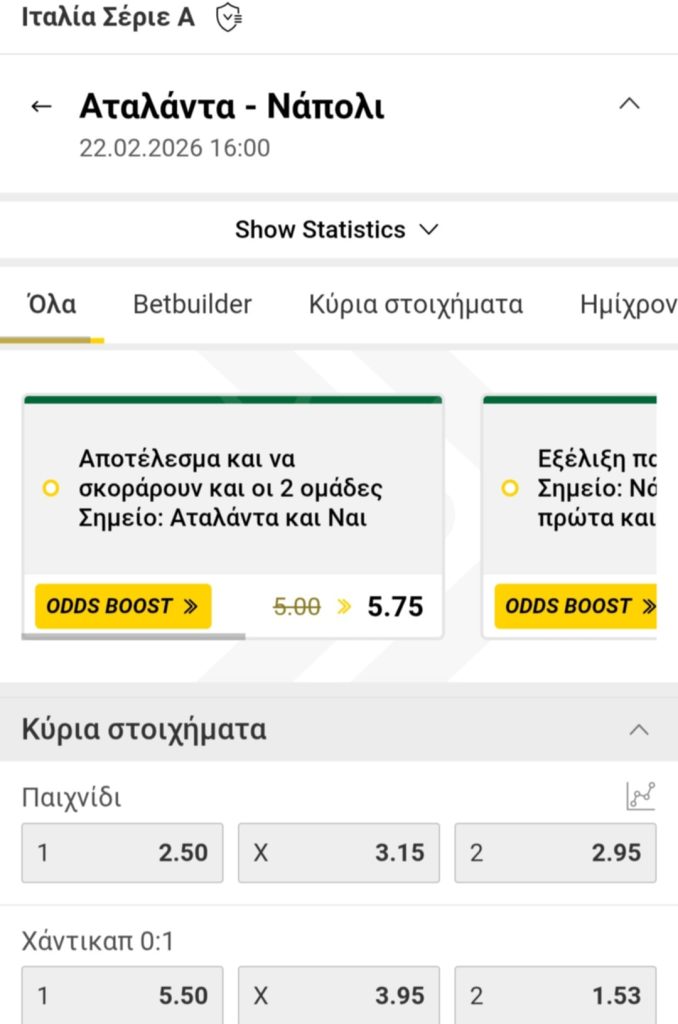Pick home win odds 2.50
The image size is (678, 1024).
click(122, 852)
